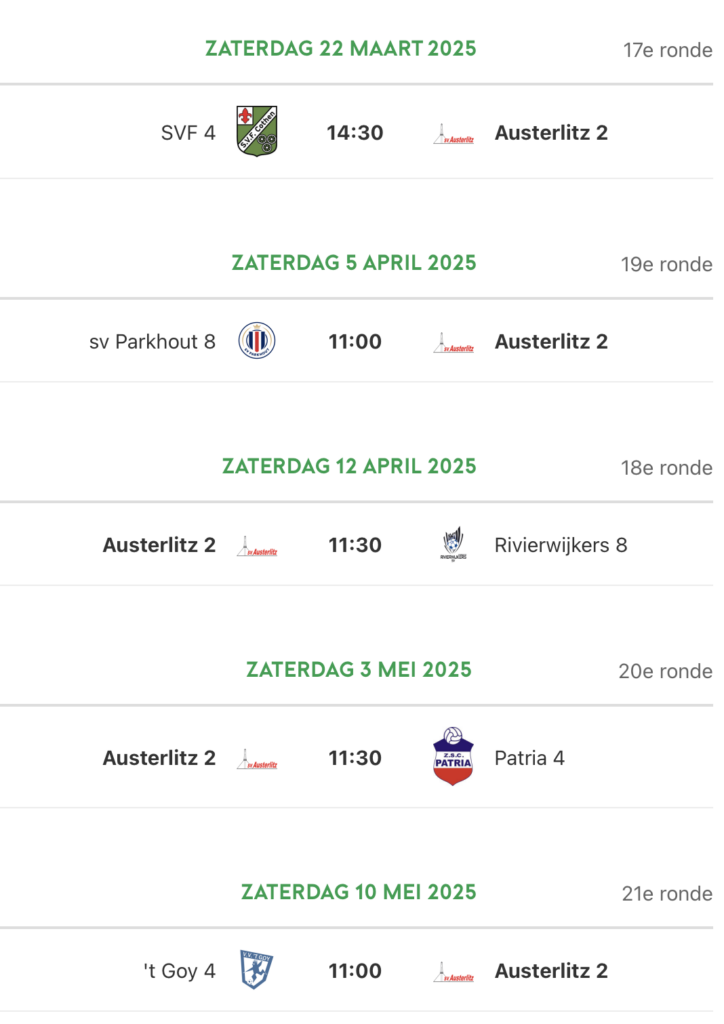The image size is (724, 1024).
Task: Click the Rivierwijkers club logo
Action: (453, 545)
